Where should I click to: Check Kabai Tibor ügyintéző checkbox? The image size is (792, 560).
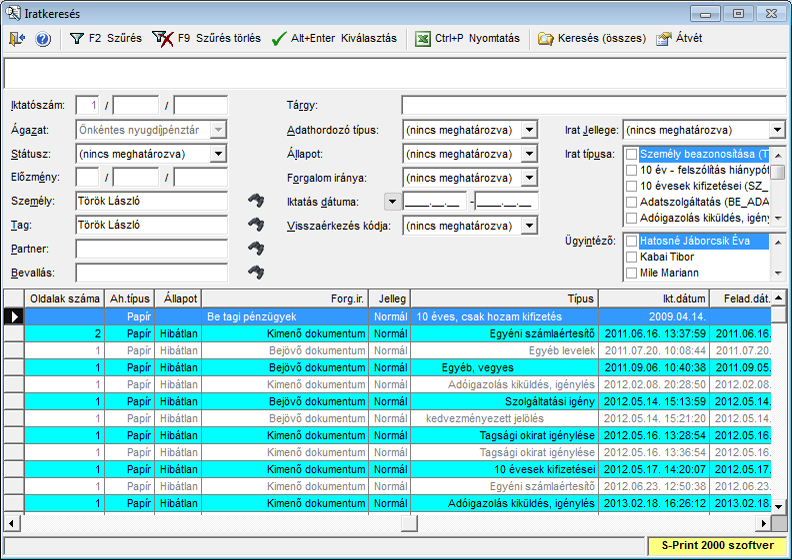click(631, 257)
